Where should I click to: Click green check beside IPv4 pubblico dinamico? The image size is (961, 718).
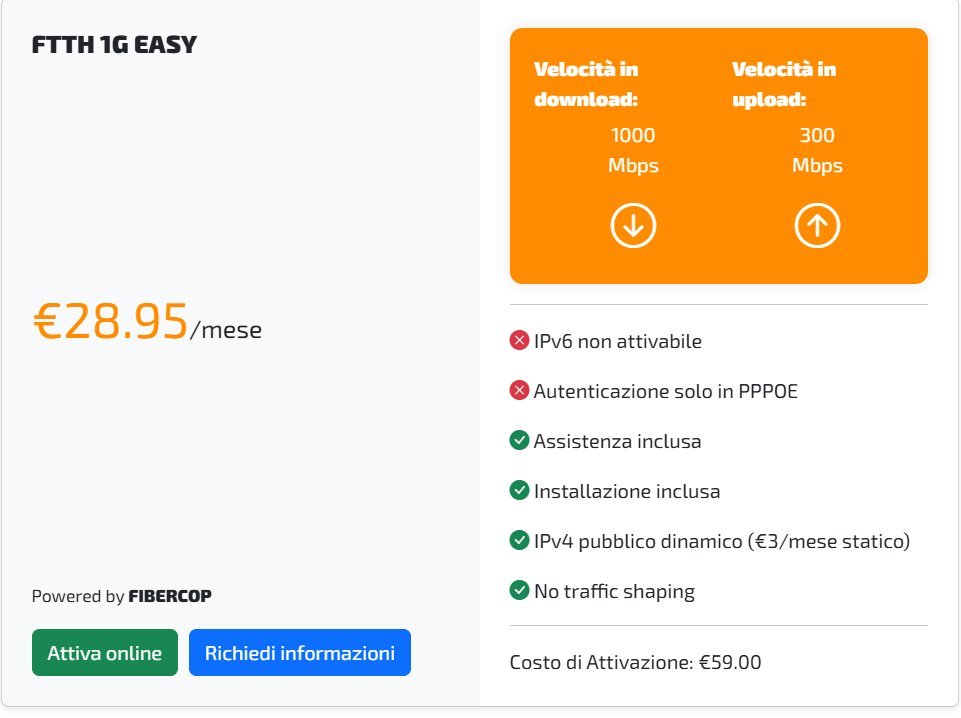pyautogui.click(x=519, y=541)
